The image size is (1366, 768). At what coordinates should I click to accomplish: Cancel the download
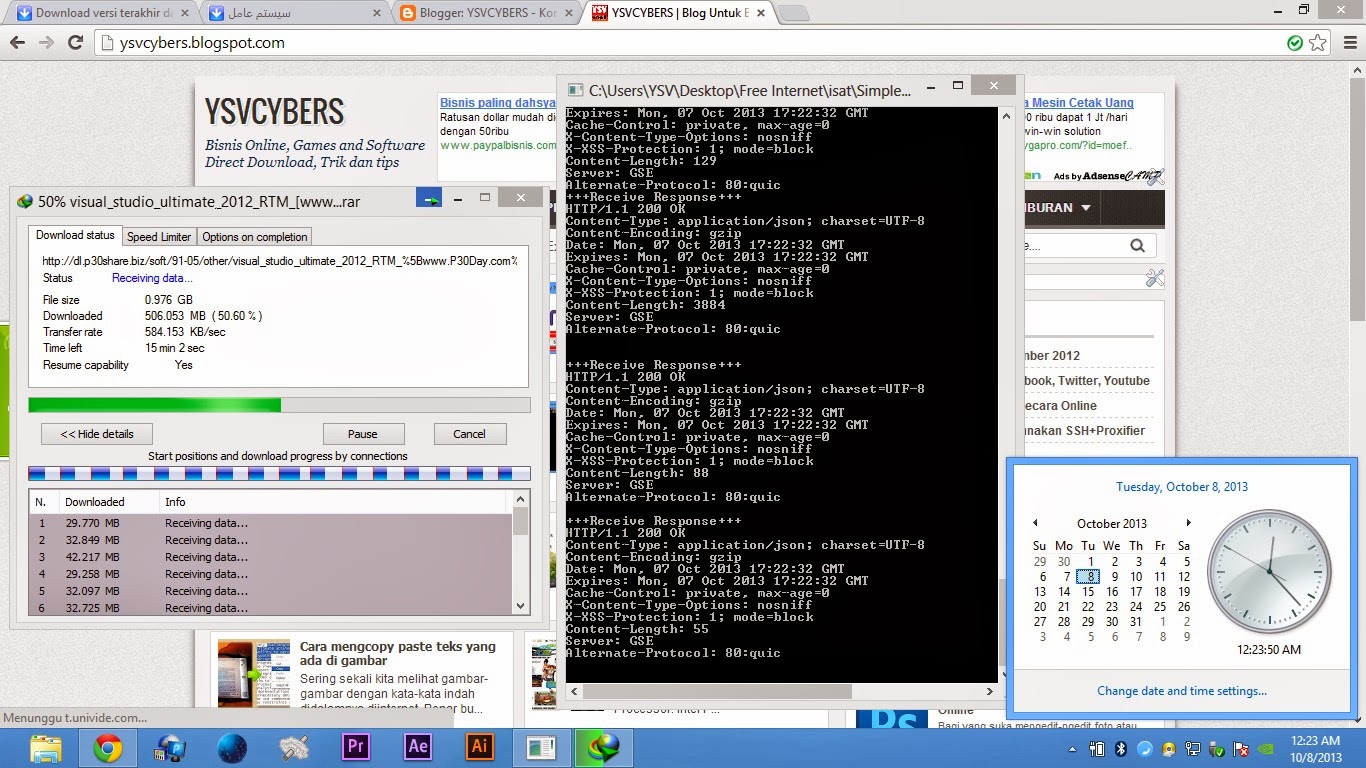[x=469, y=434]
